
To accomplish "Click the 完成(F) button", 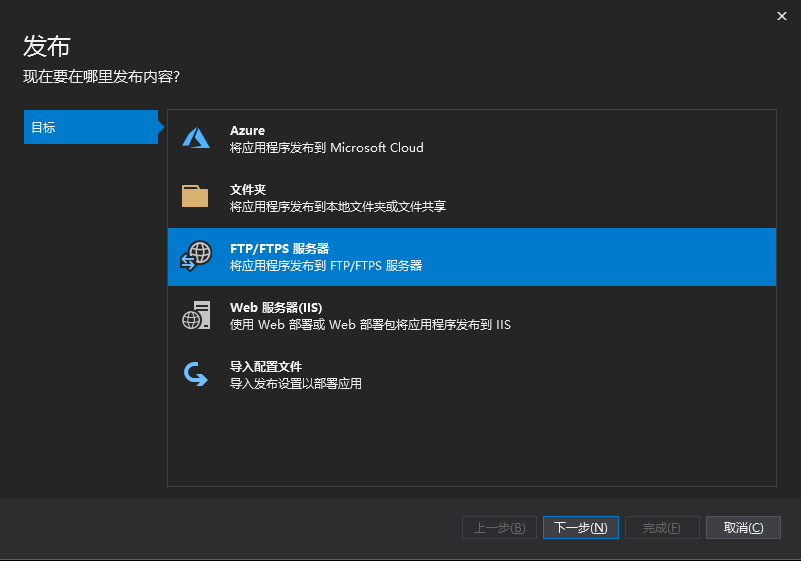I will [662, 527].
